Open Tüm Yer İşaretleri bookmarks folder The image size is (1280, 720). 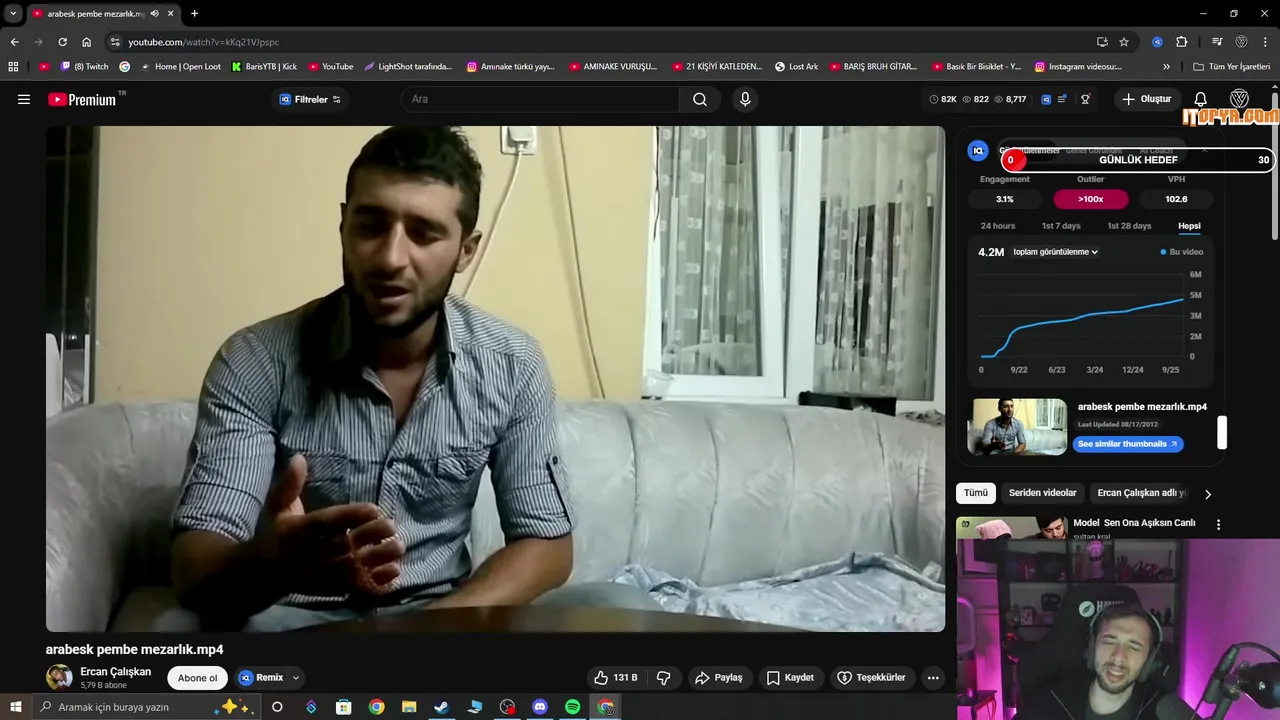(x=1231, y=66)
